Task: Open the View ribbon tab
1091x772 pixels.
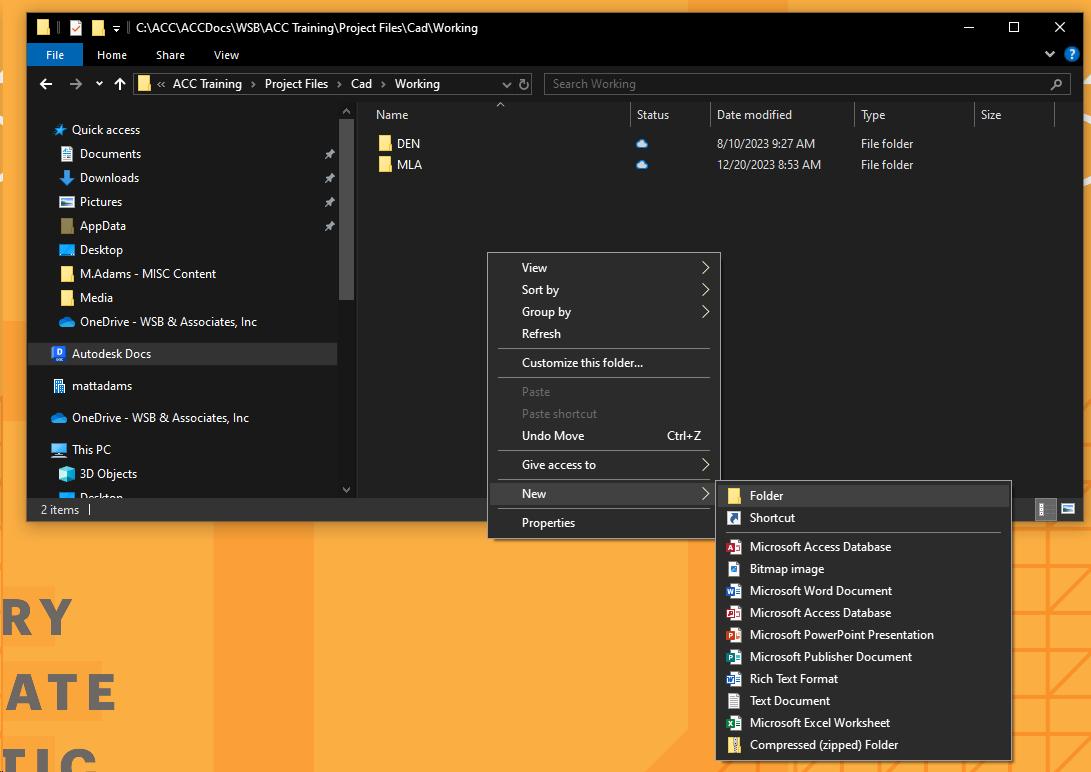Action: (226, 55)
